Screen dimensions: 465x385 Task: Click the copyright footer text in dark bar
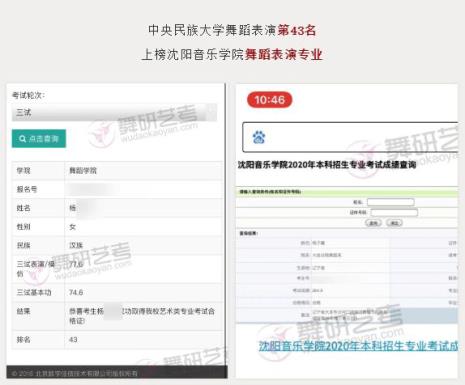[75, 374]
